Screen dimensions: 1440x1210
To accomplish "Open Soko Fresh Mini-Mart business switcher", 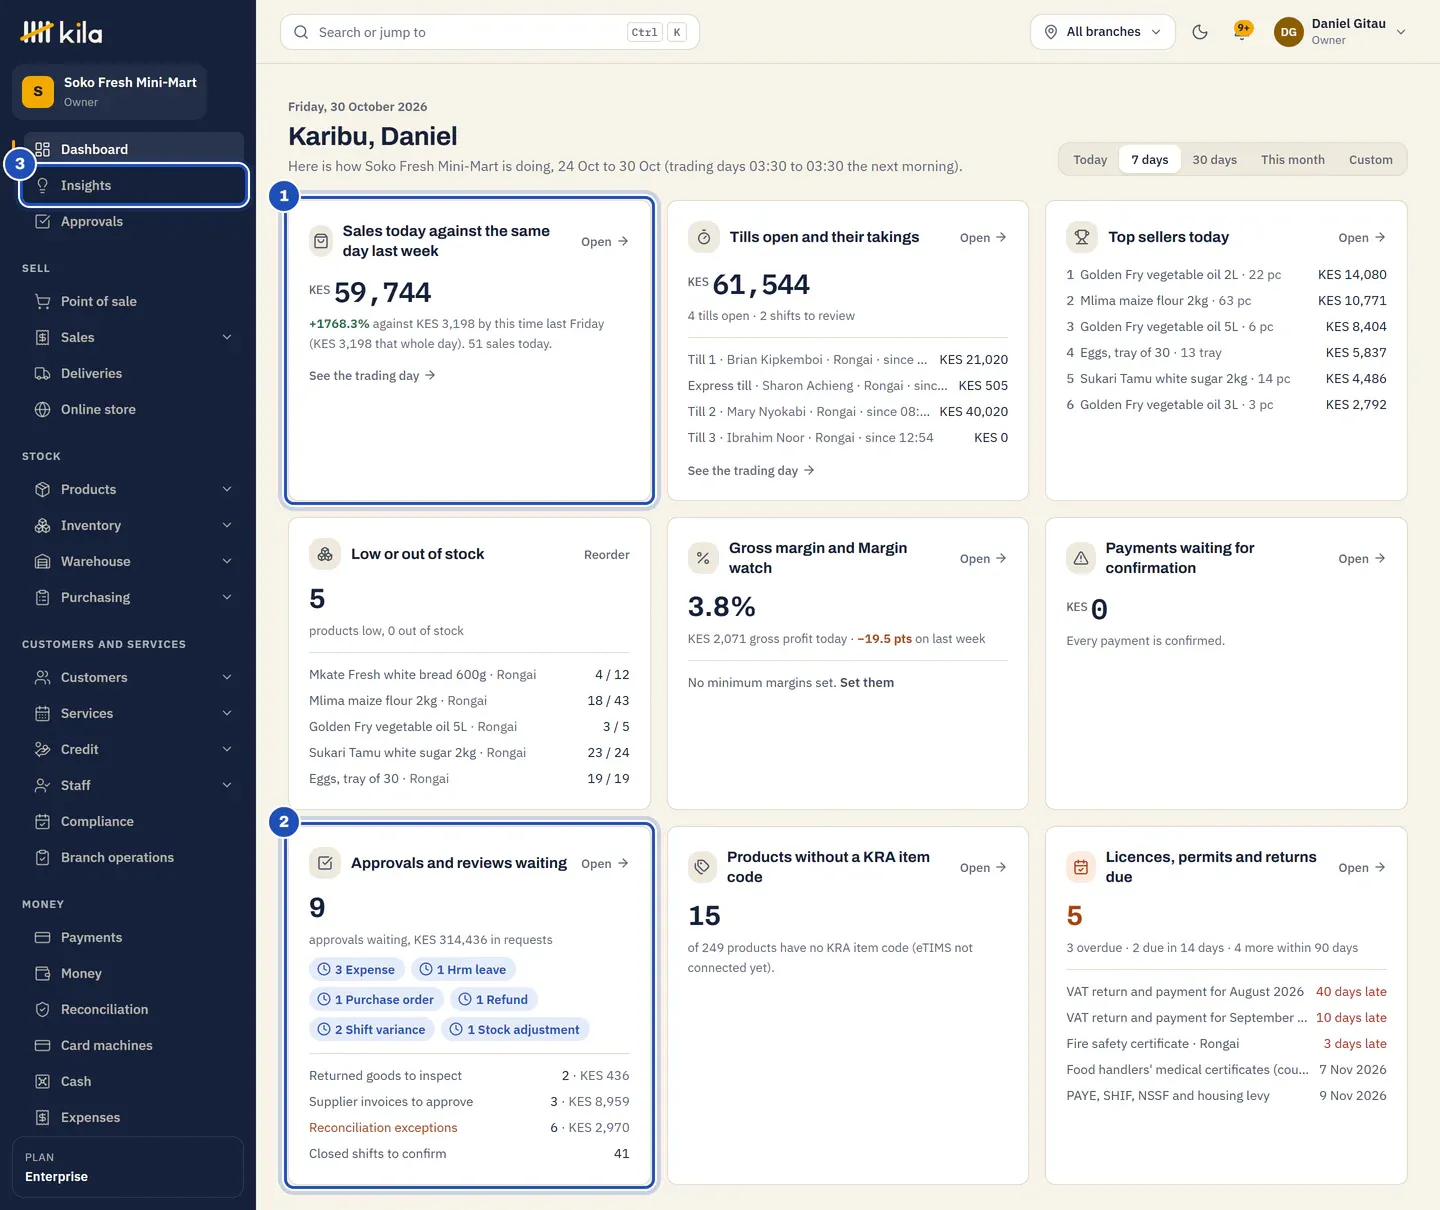I will pyautogui.click(x=109, y=92).
